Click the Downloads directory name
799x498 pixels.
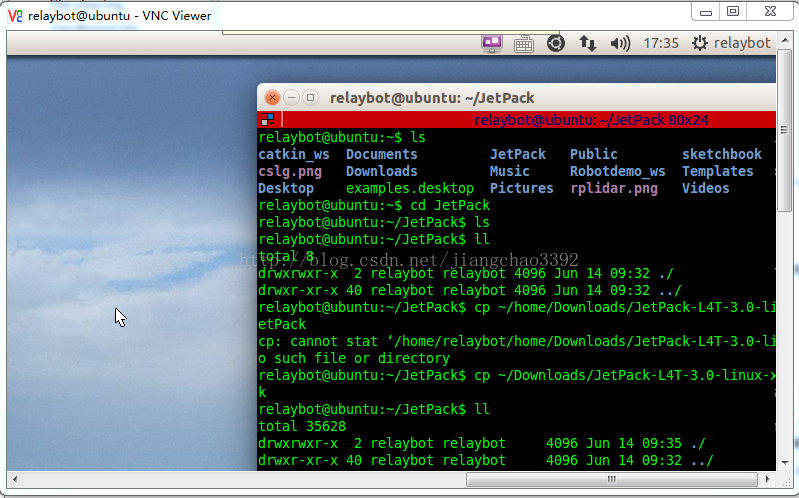[382, 171]
